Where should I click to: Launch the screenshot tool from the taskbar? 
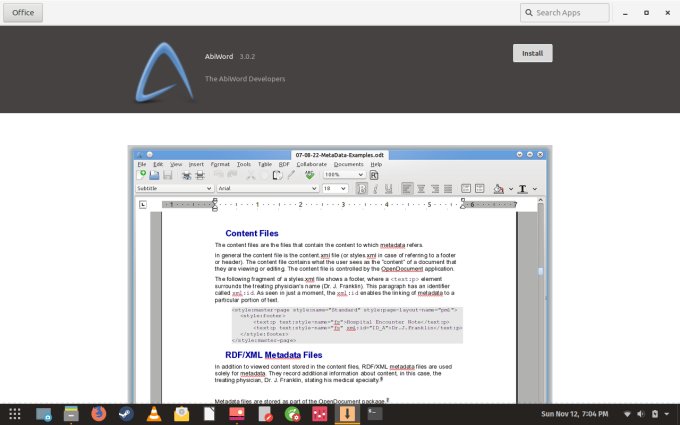[43, 414]
